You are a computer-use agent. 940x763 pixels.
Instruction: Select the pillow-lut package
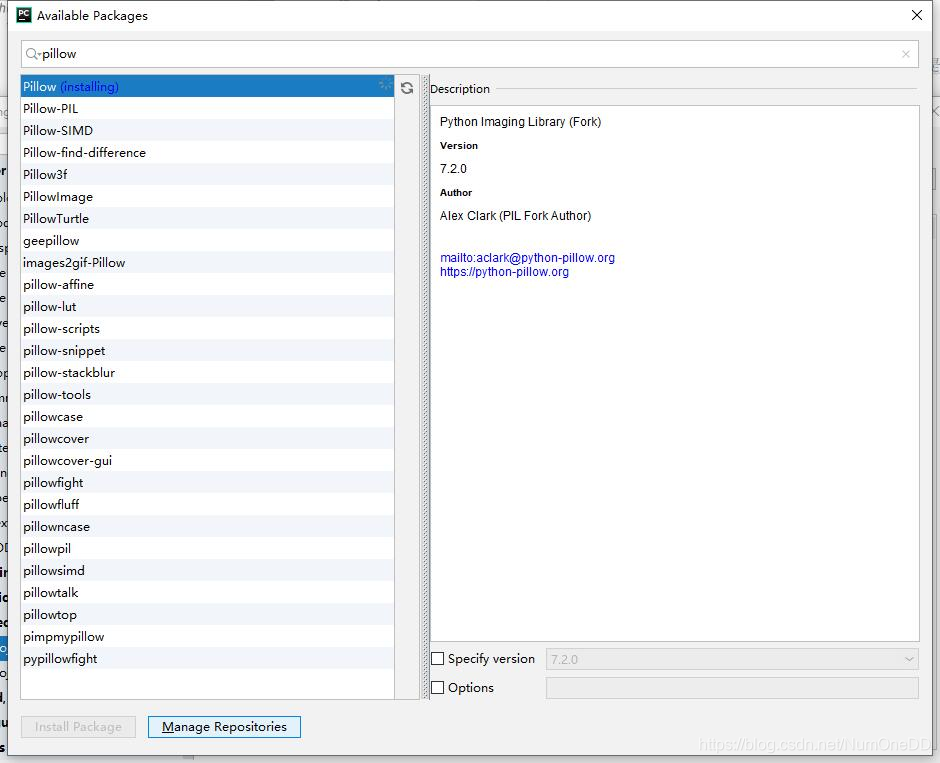point(207,307)
